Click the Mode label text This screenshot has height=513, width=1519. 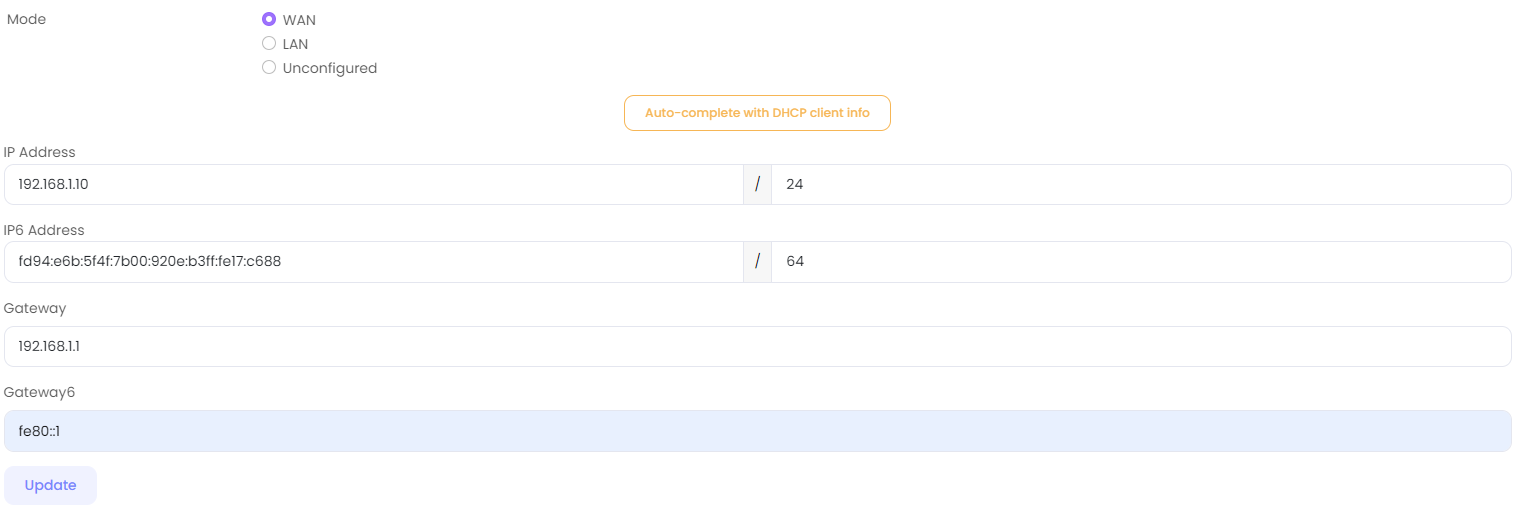pyautogui.click(x=27, y=19)
